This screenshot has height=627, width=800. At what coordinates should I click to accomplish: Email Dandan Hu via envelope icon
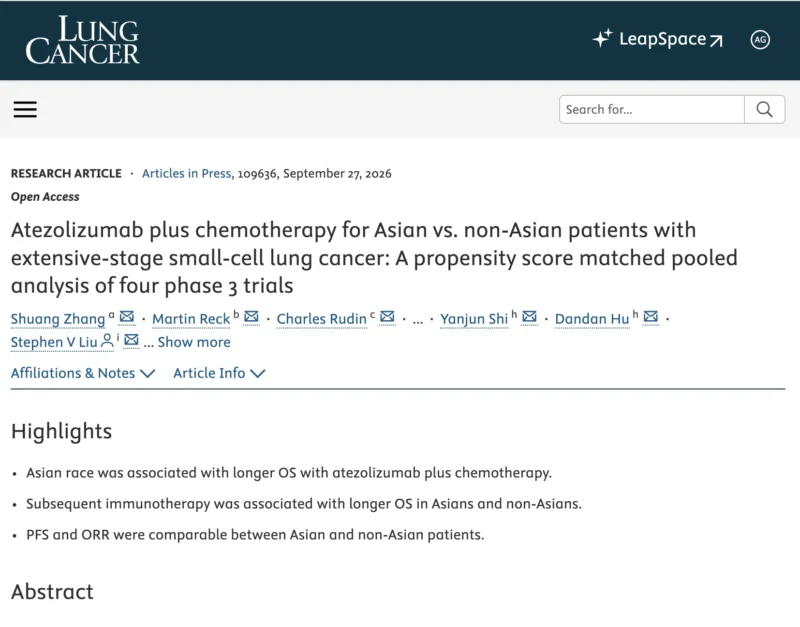651,317
